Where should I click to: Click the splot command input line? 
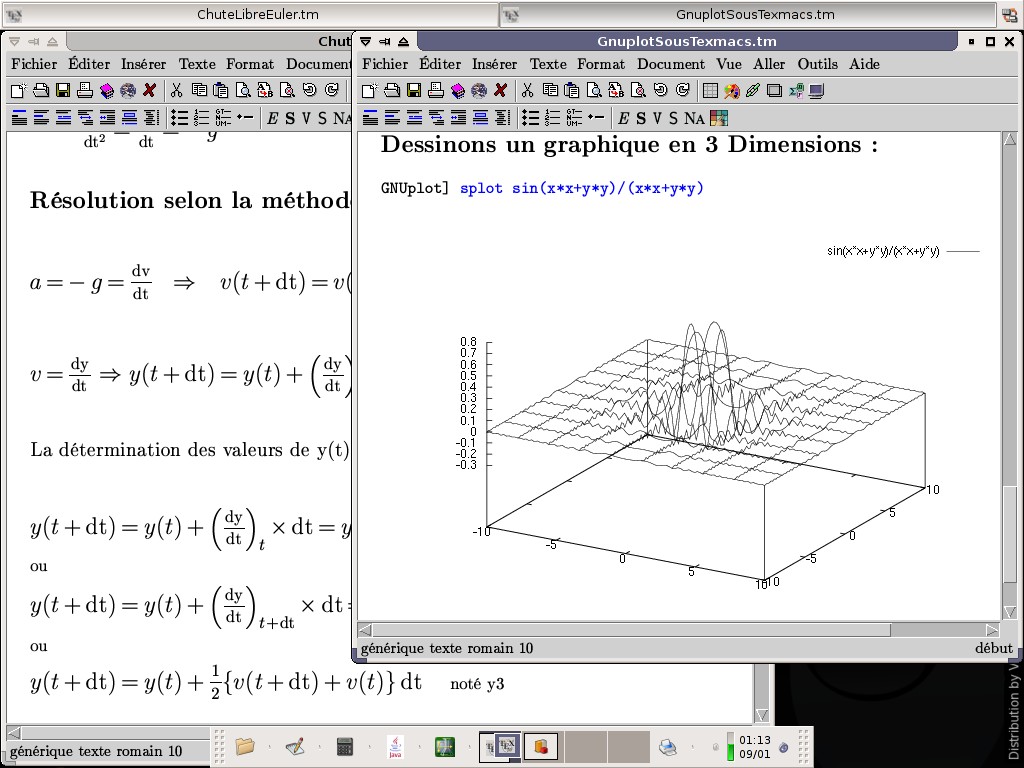click(x=581, y=188)
